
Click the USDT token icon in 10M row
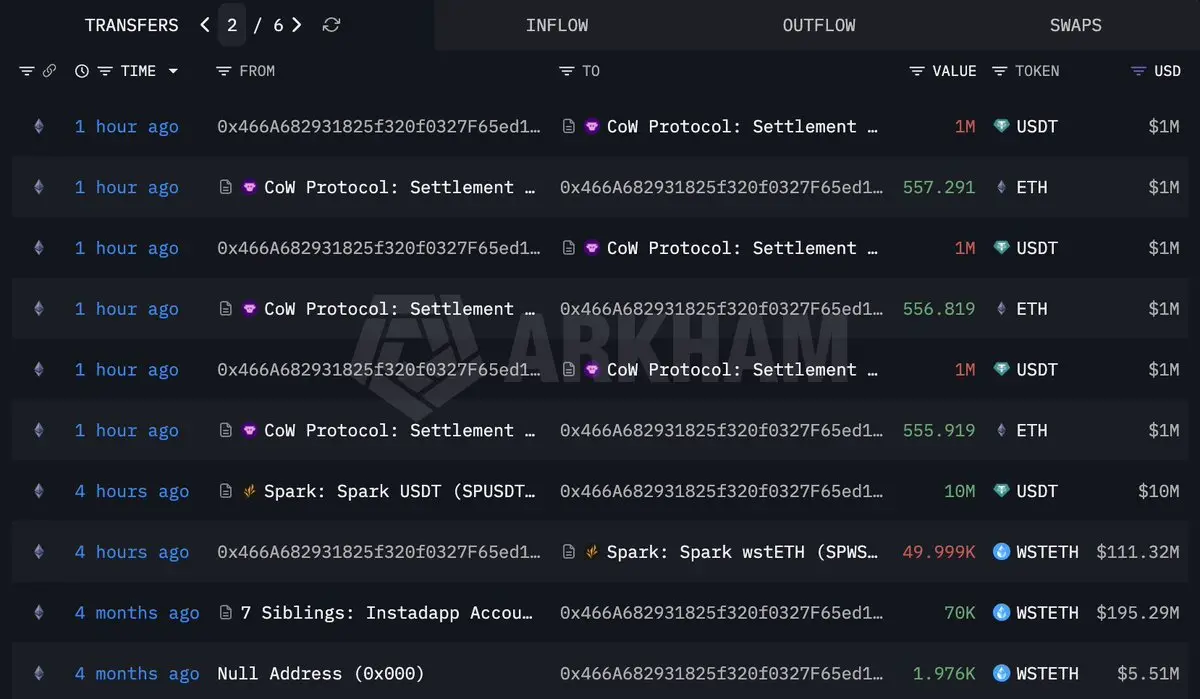(1001, 491)
